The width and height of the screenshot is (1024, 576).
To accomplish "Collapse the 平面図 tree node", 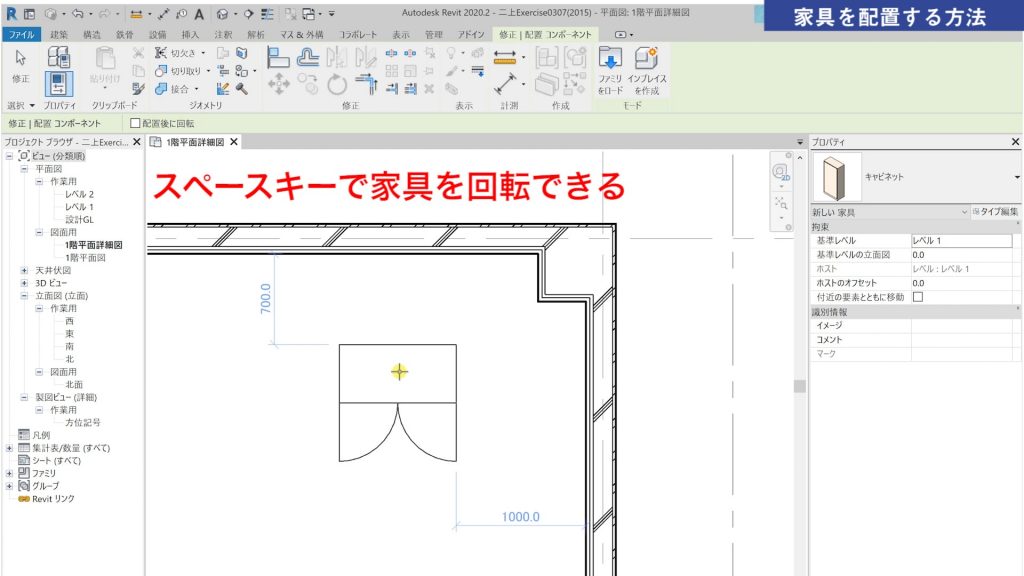I will pos(22,169).
